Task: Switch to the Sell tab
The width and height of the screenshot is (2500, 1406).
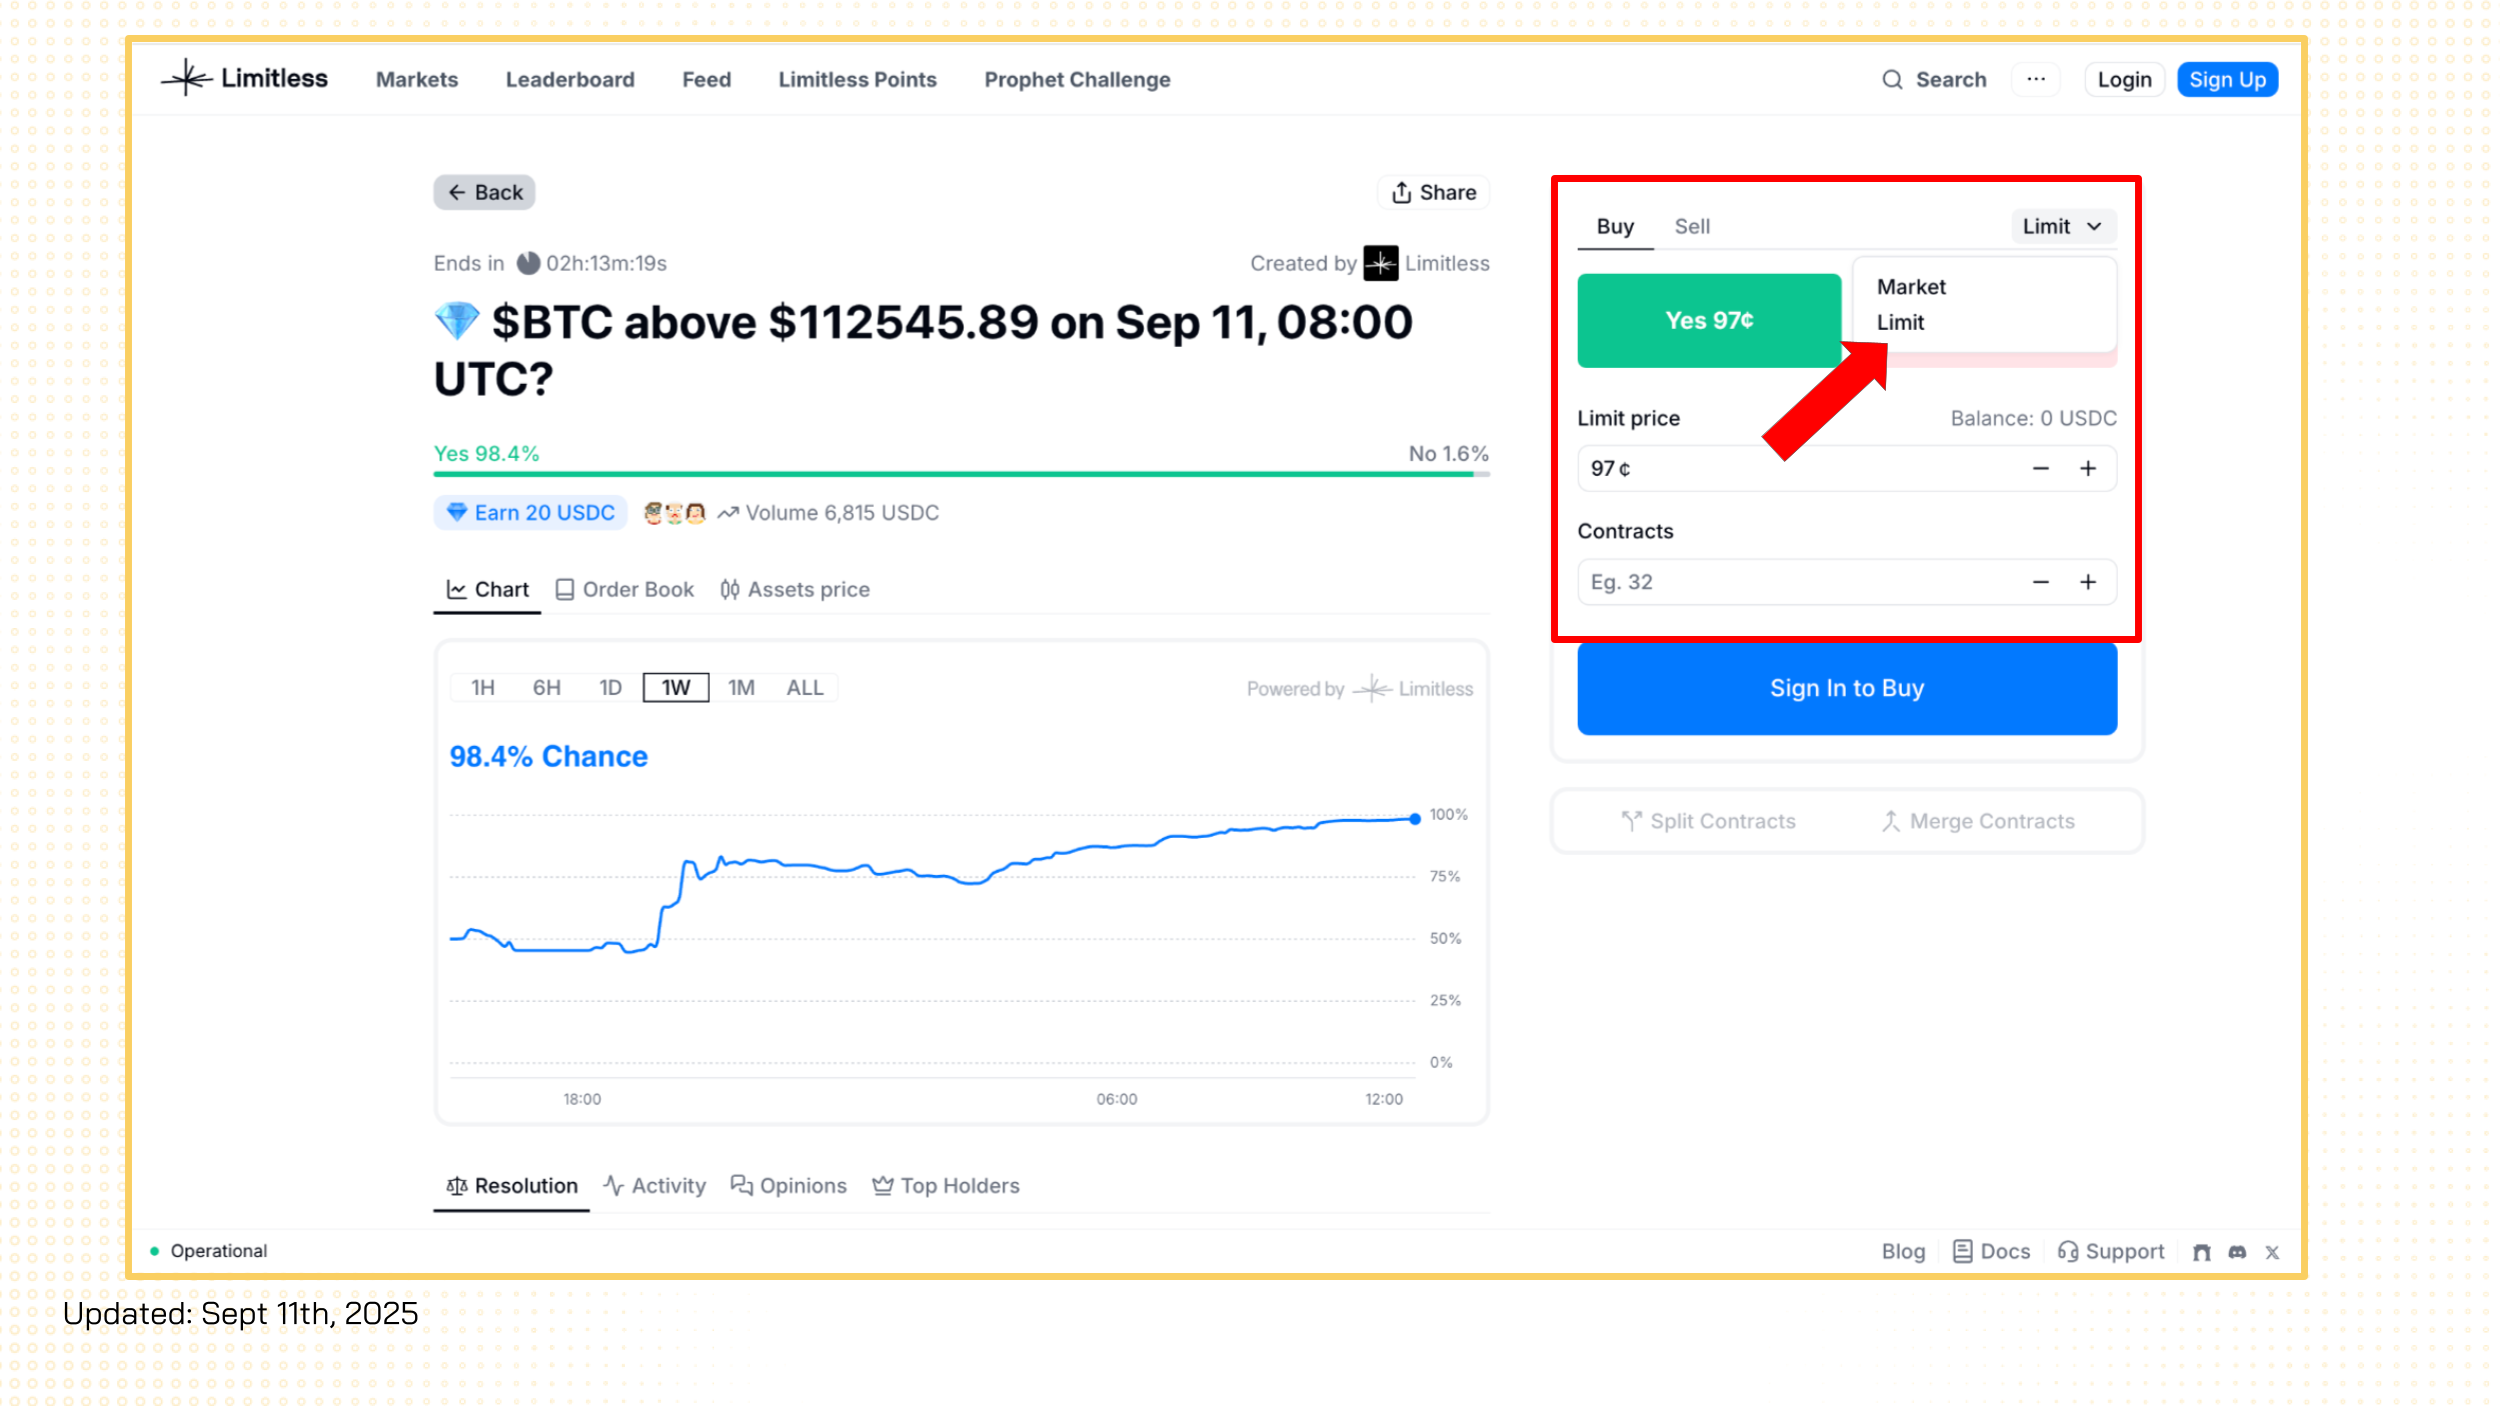Action: point(1692,226)
